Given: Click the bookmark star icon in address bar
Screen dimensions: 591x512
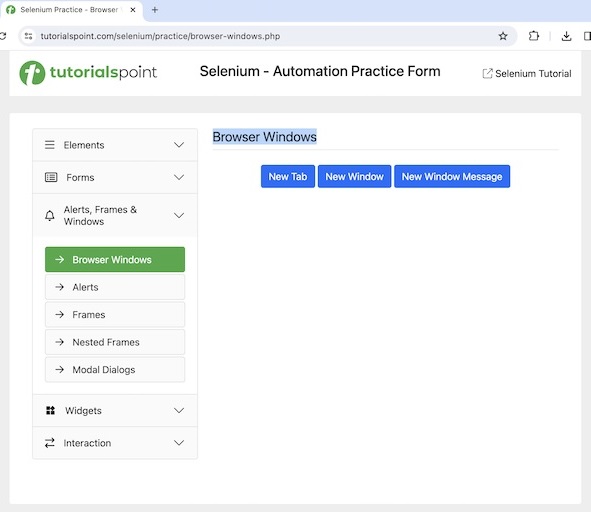Looking at the screenshot, I should 503,36.
